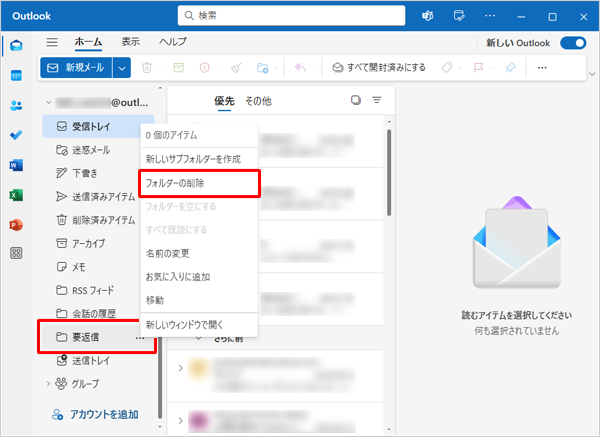Open the Reply dropdown arrow
The height and width of the screenshot is (437, 600).
pos(314,68)
